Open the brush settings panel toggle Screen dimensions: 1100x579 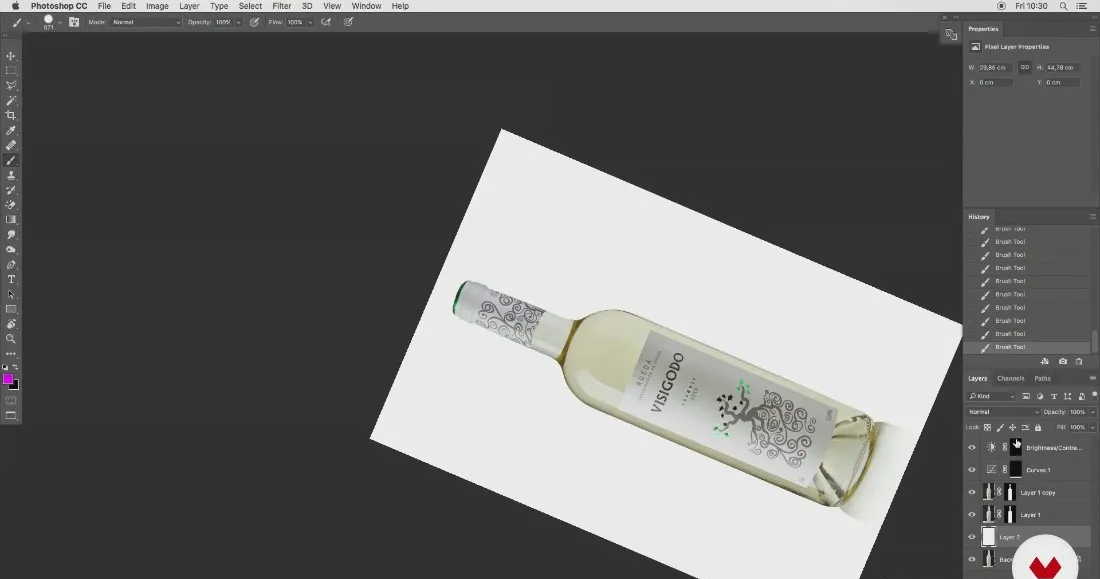pos(74,22)
